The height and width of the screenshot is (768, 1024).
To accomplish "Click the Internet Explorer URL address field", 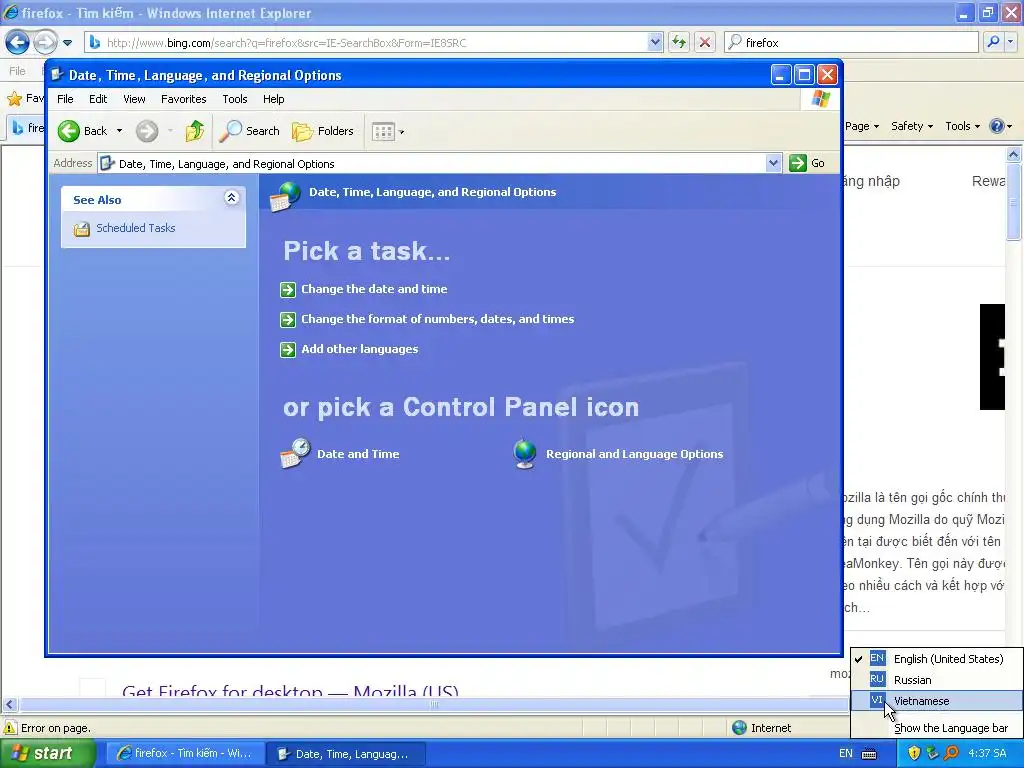I will coord(366,42).
